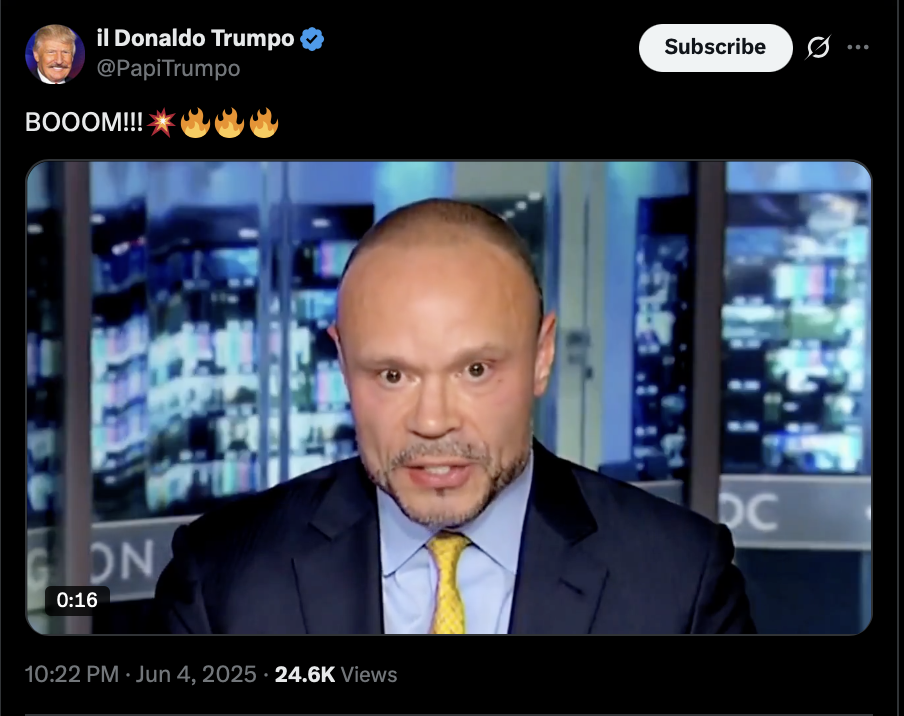The image size is (904, 716).
Task: Click the BOOOM!!! tweet text
Action: [x=84, y=122]
